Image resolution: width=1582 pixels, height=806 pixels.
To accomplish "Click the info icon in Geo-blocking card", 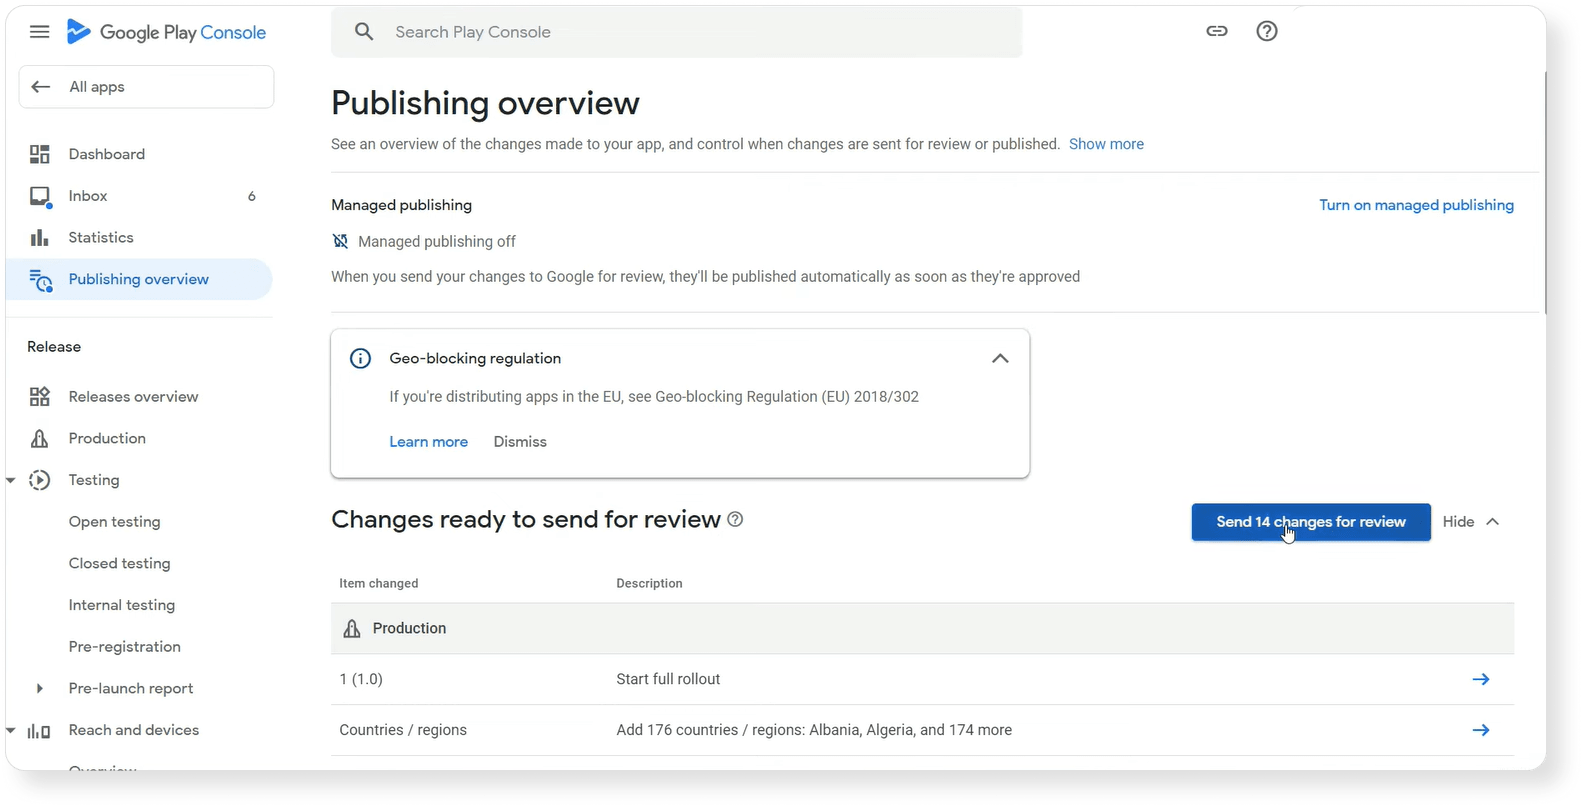I will point(360,358).
